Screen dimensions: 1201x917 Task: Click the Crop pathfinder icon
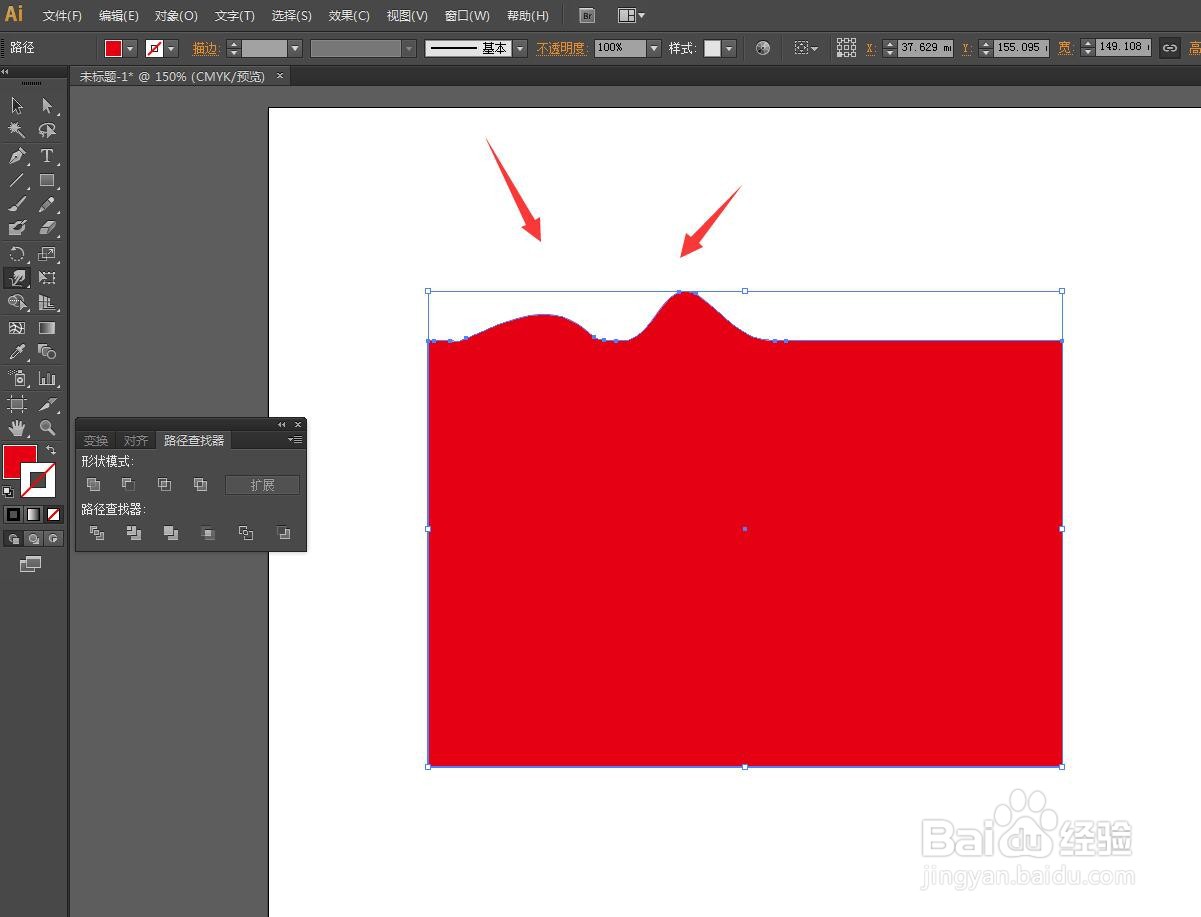(x=208, y=533)
